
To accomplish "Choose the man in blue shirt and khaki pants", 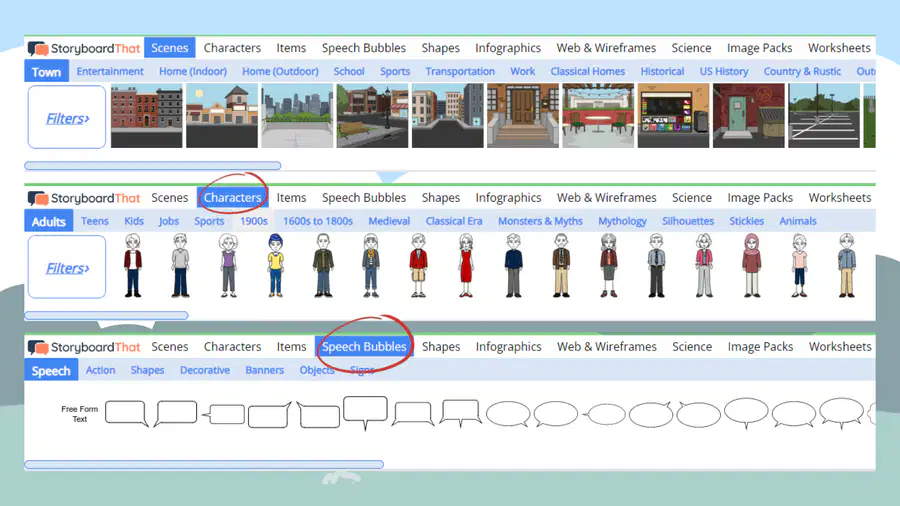I will click(x=847, y=265).
